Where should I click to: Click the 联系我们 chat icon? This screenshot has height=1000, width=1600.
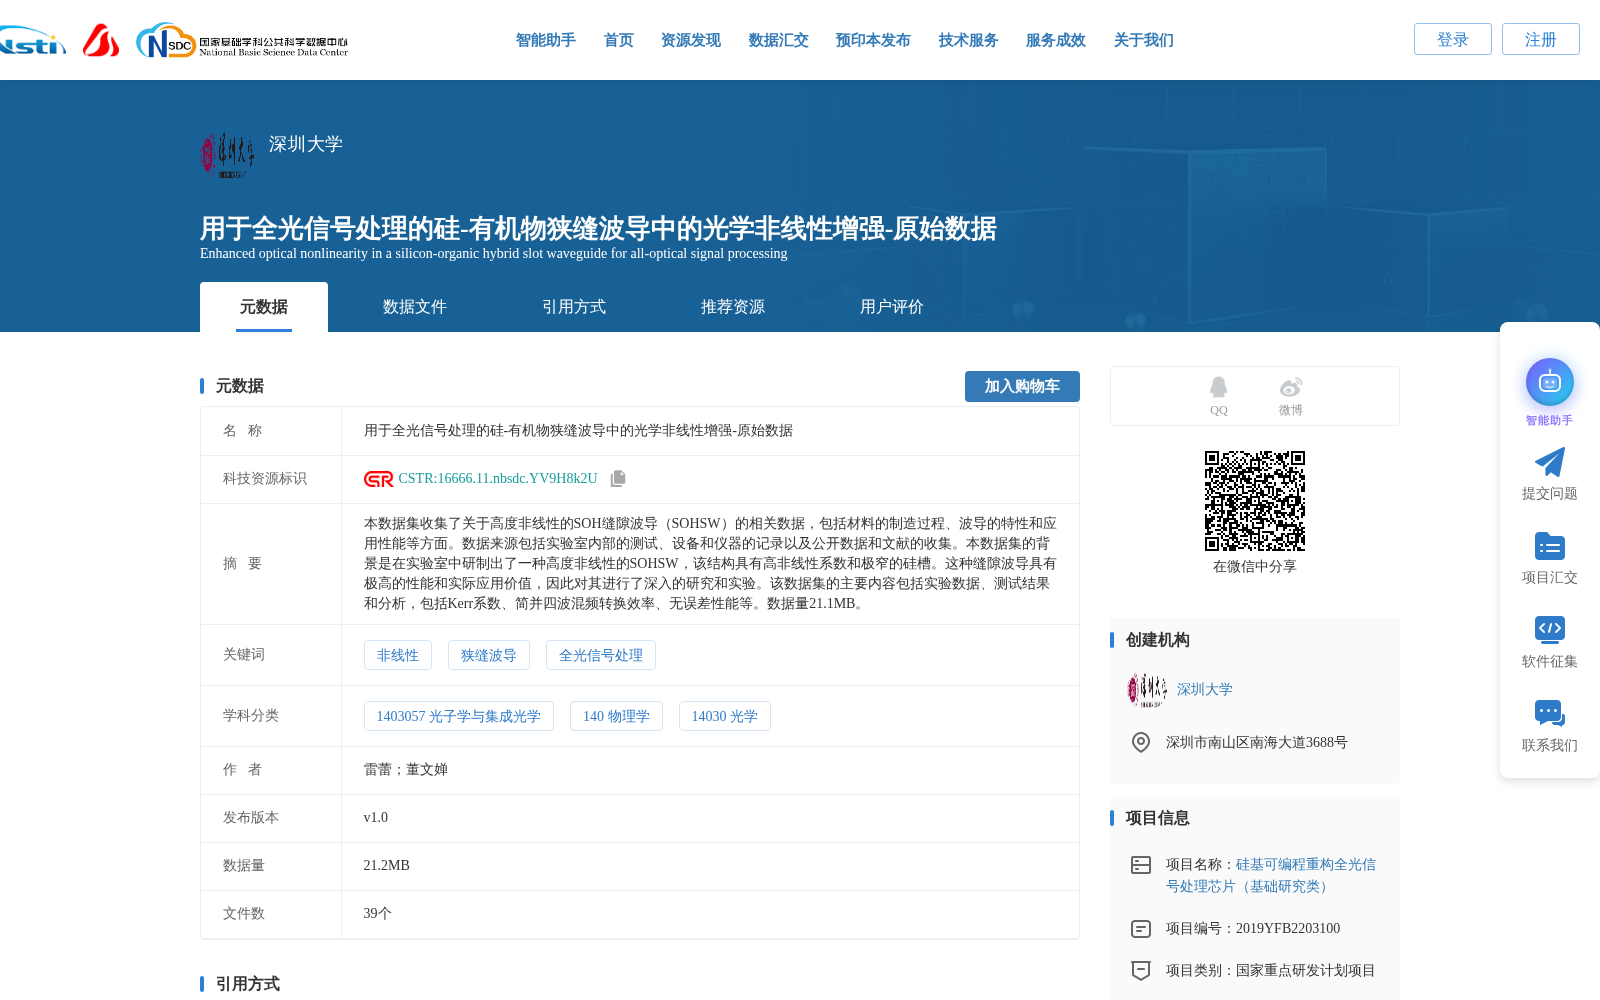pos(1550,713)
